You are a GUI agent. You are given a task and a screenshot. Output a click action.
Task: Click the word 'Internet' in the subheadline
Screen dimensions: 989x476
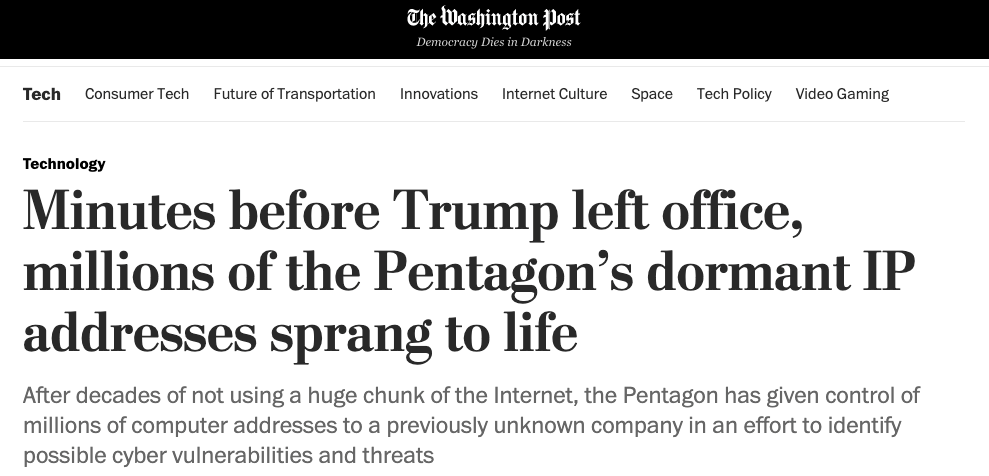tap(534, 396)
